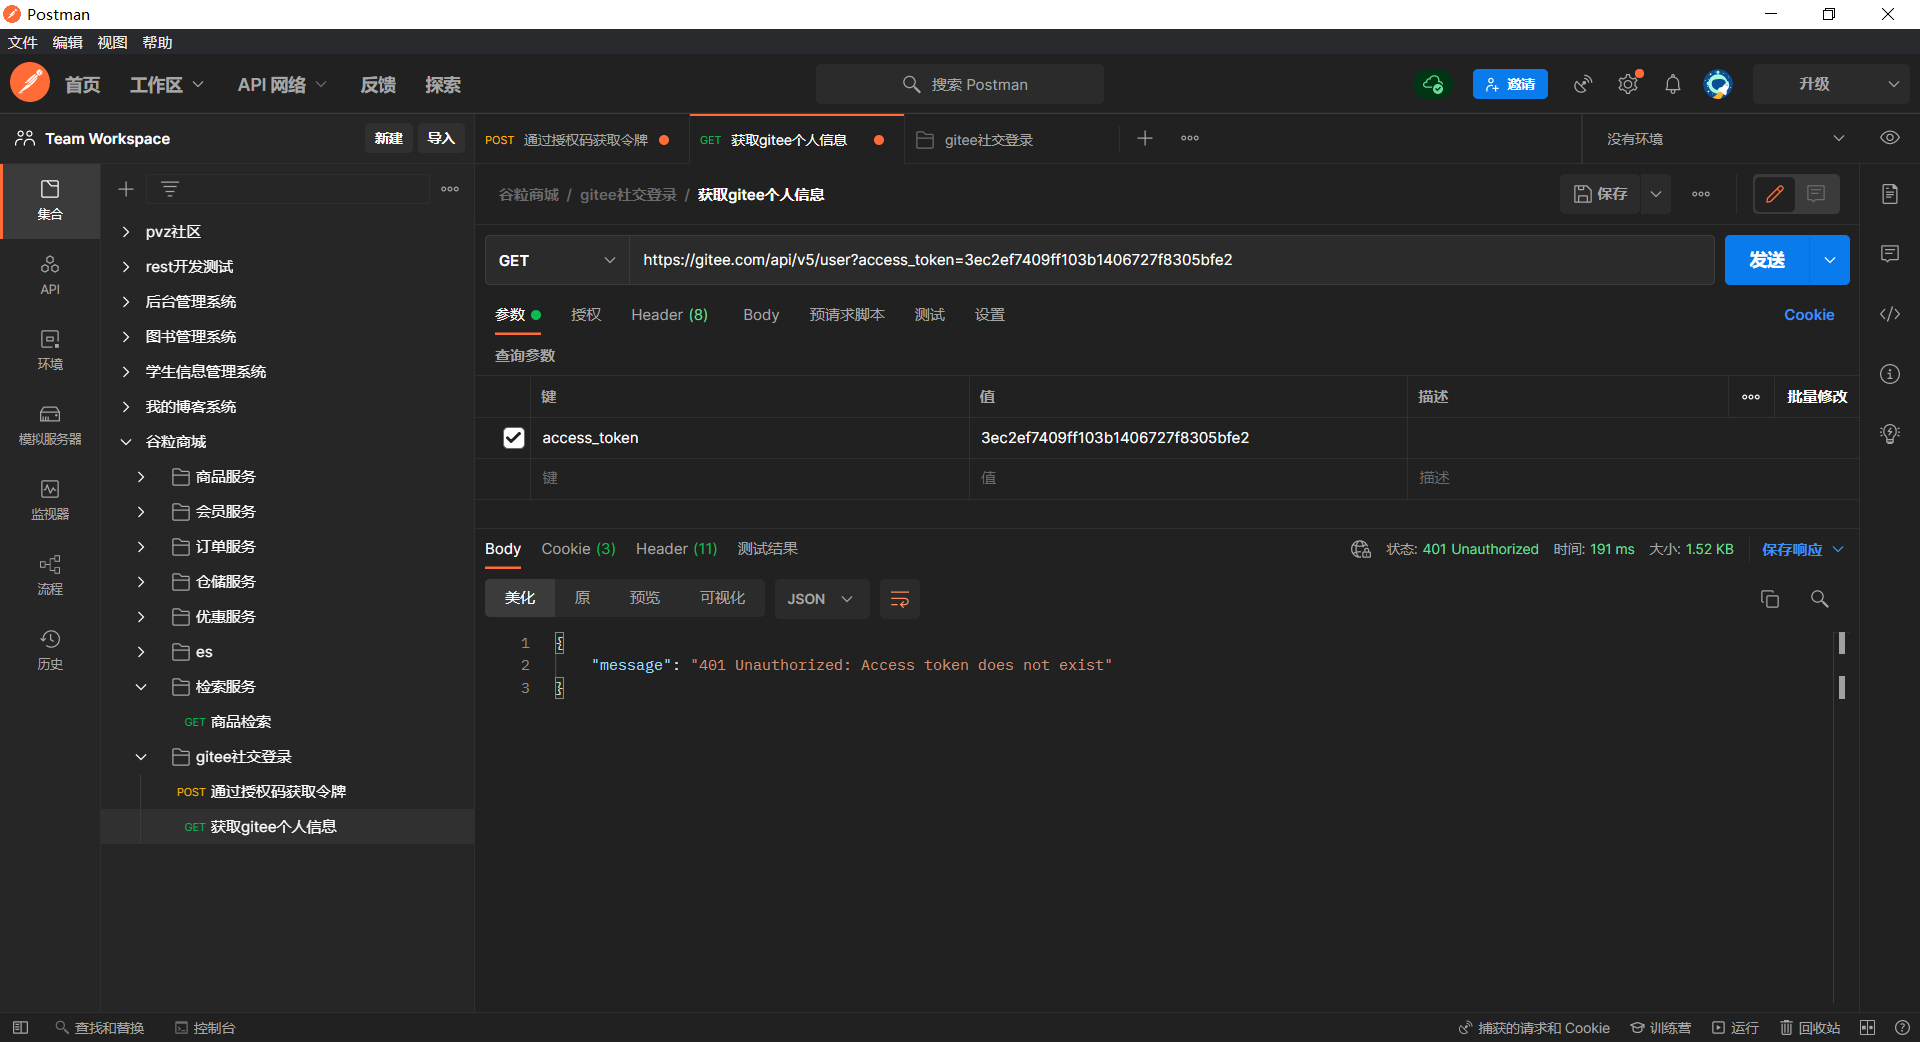Open a new request tab with plus

click(1145, 138)
